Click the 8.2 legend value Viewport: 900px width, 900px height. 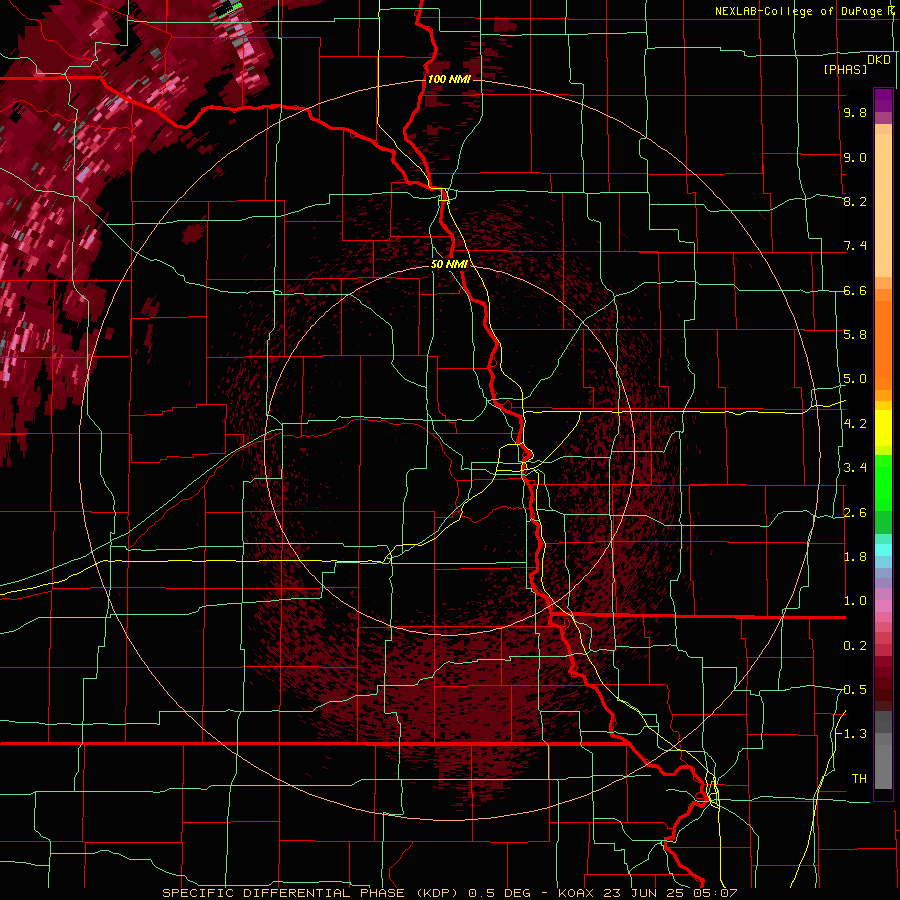coord(855,201)
